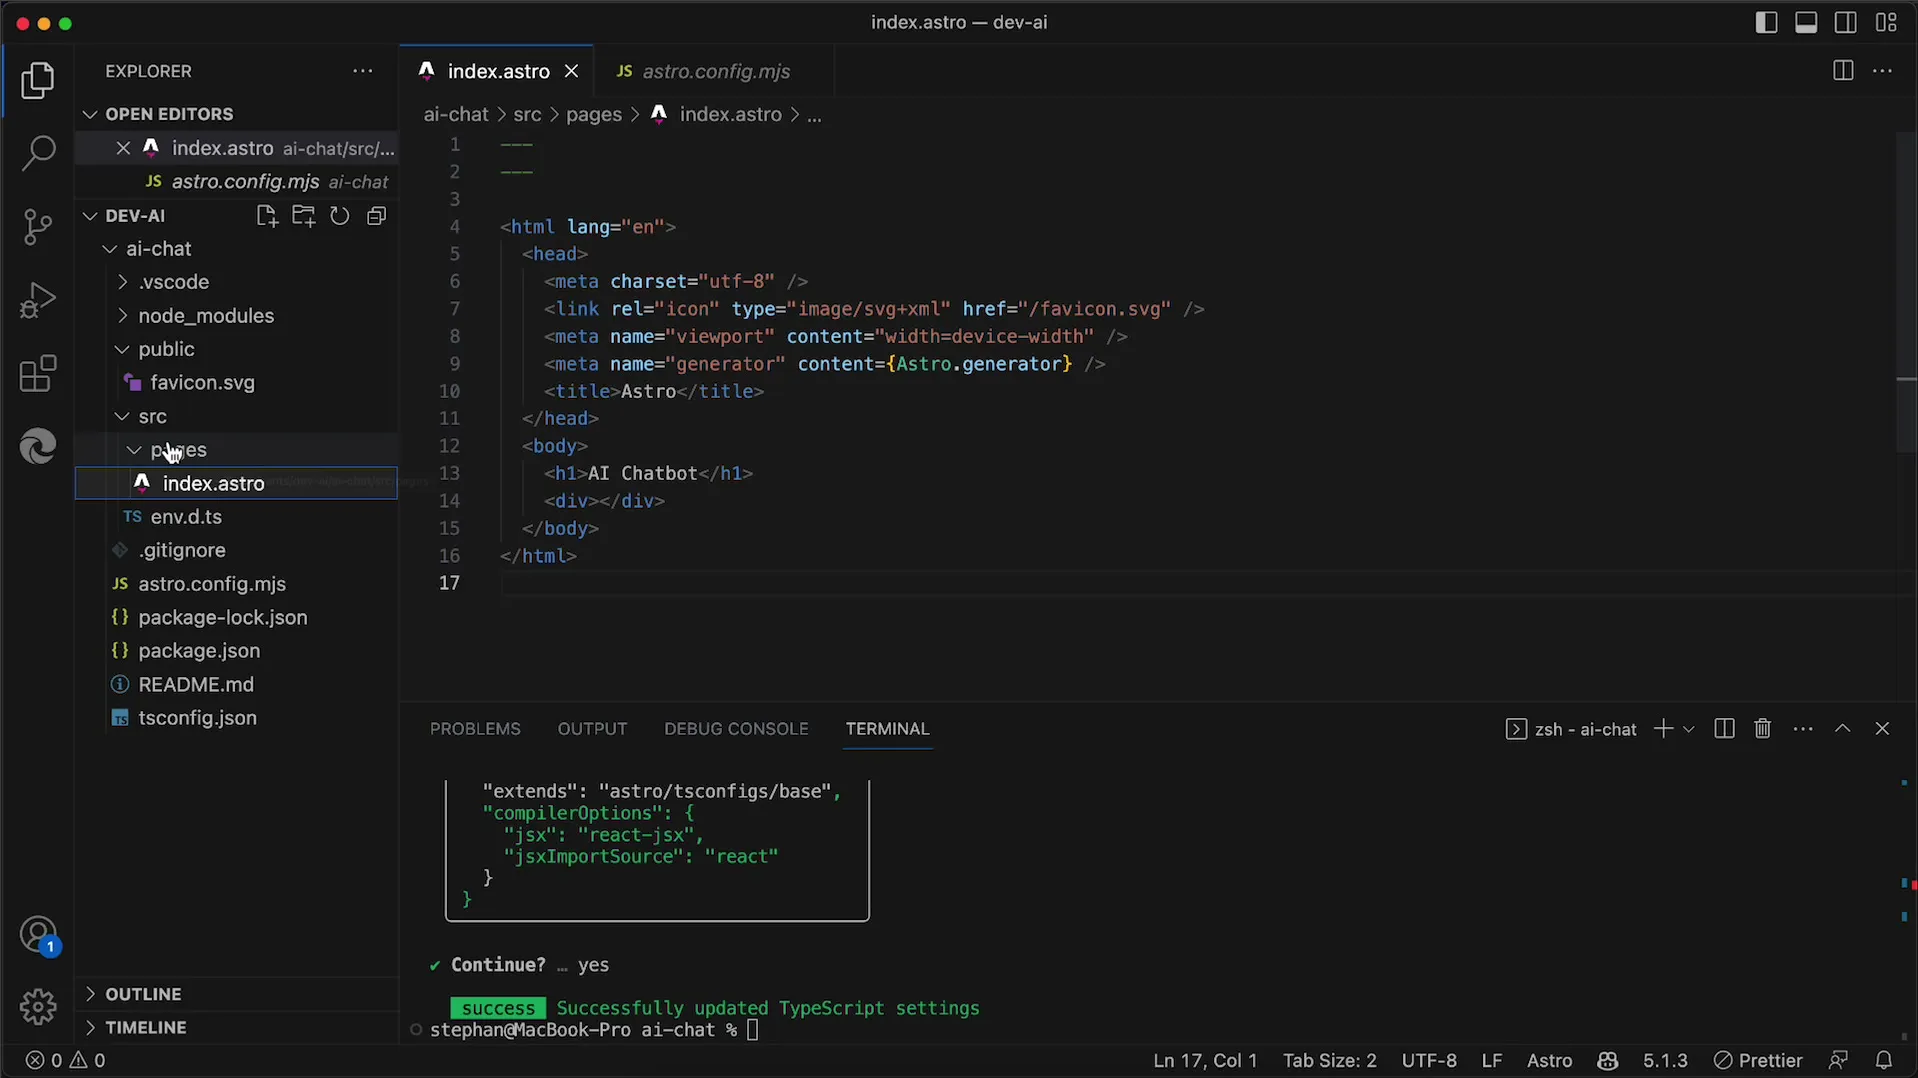1918x1078 pixels.
Task: Select the TERMINAL panel tab
Action: pyautogui.click(x=887, y=729)
